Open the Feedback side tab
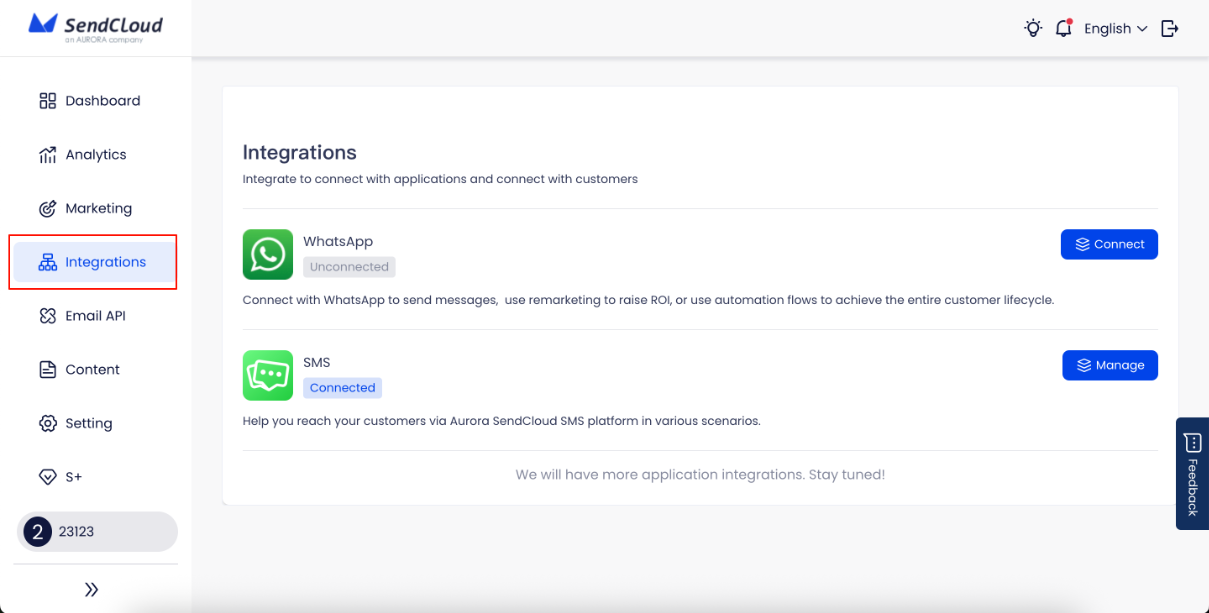This screenshot has height=613, width=1209. point(1192,473)
